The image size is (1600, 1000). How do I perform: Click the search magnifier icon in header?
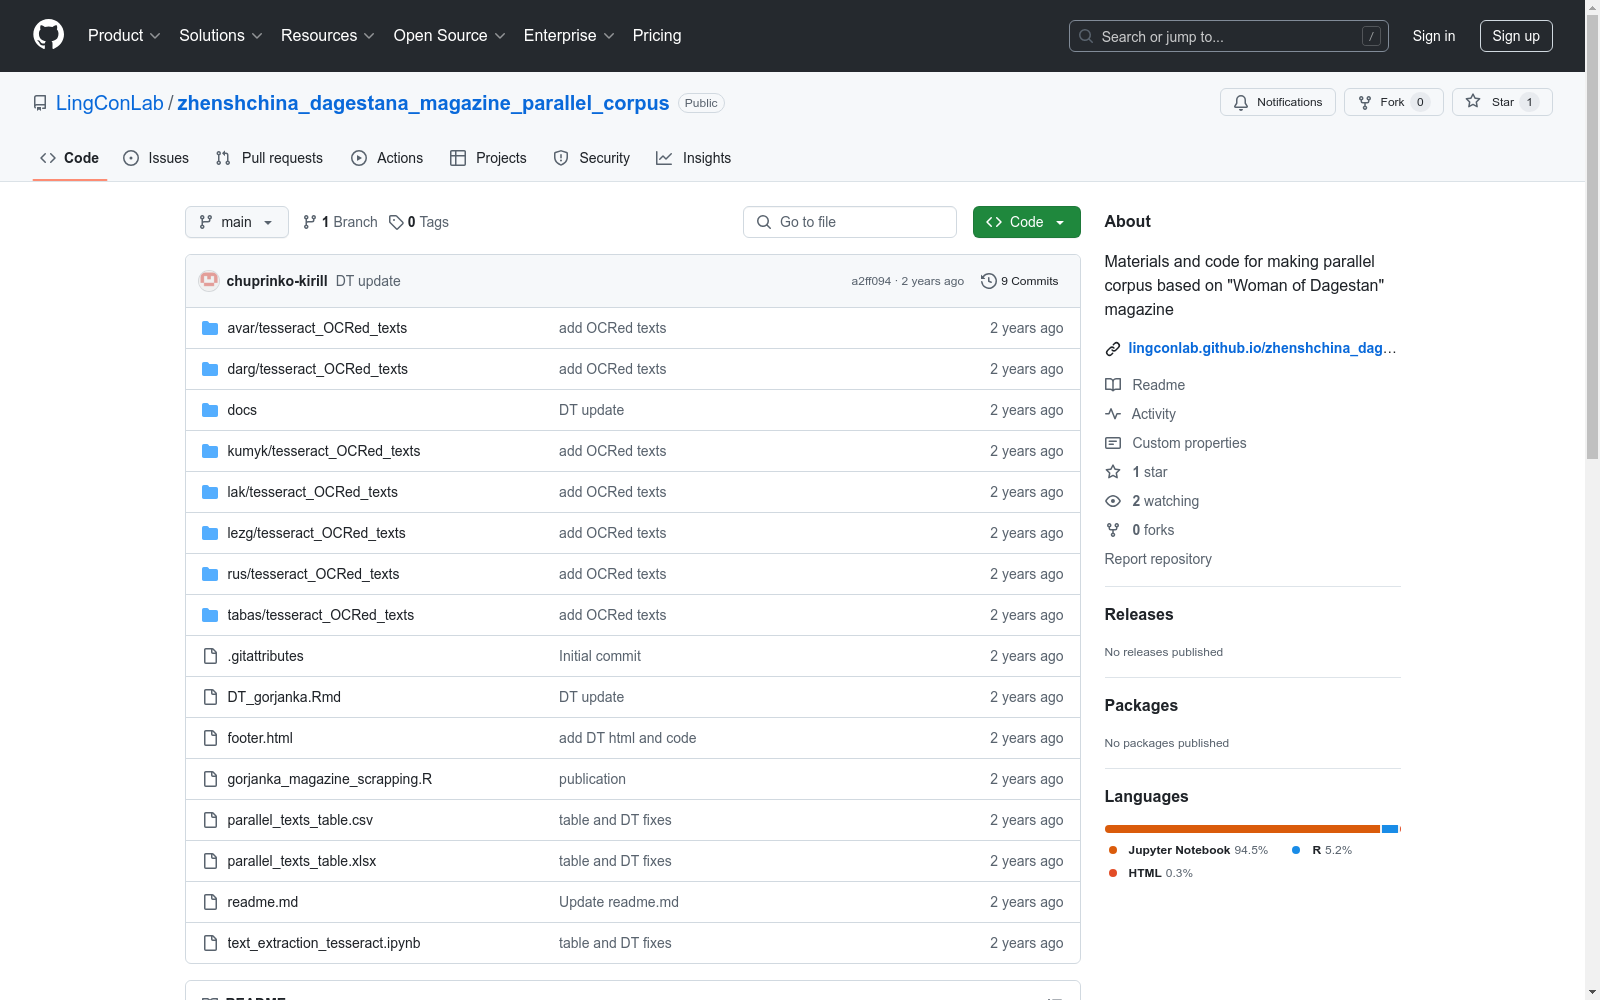(x=1086, y=36)
